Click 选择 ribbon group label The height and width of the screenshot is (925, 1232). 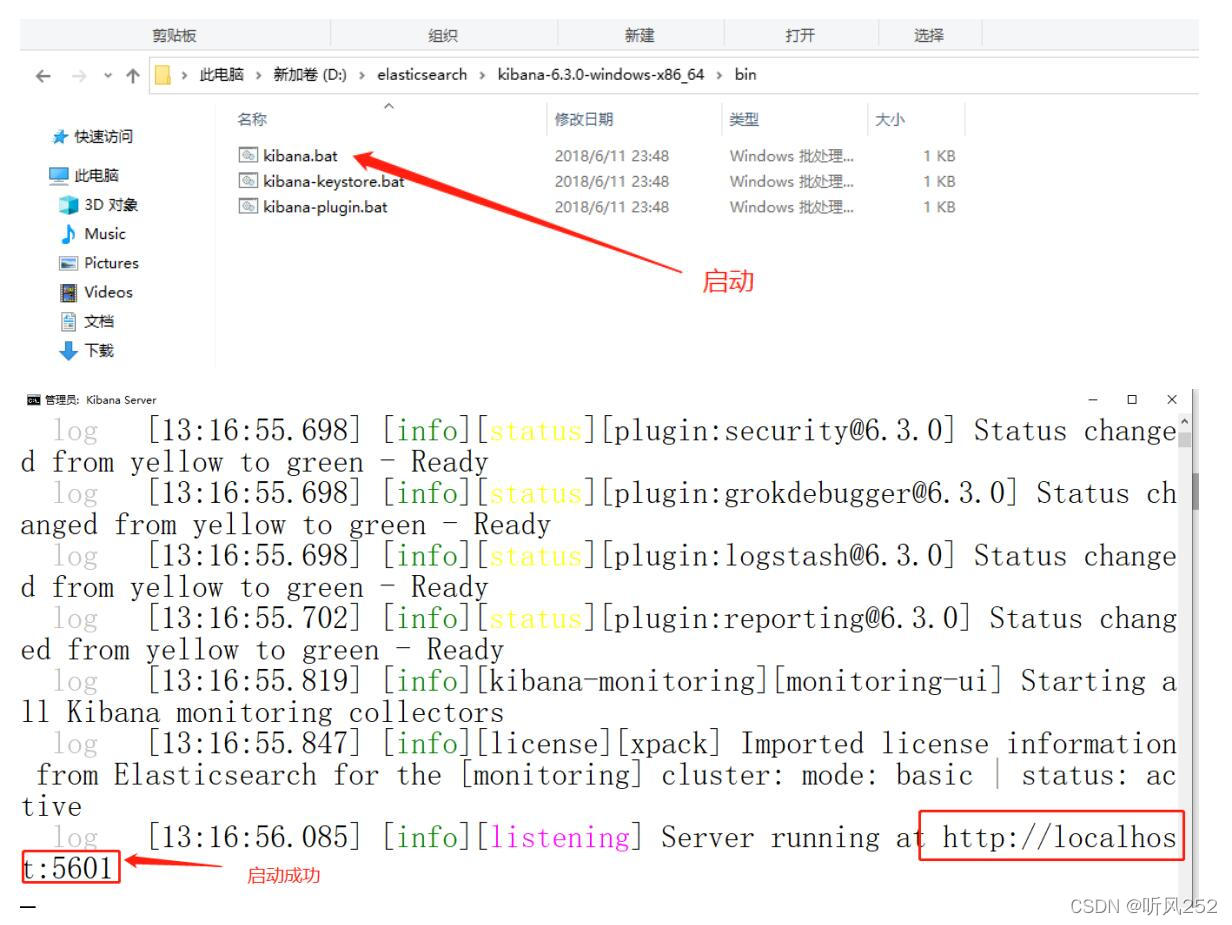click(928, 36)
